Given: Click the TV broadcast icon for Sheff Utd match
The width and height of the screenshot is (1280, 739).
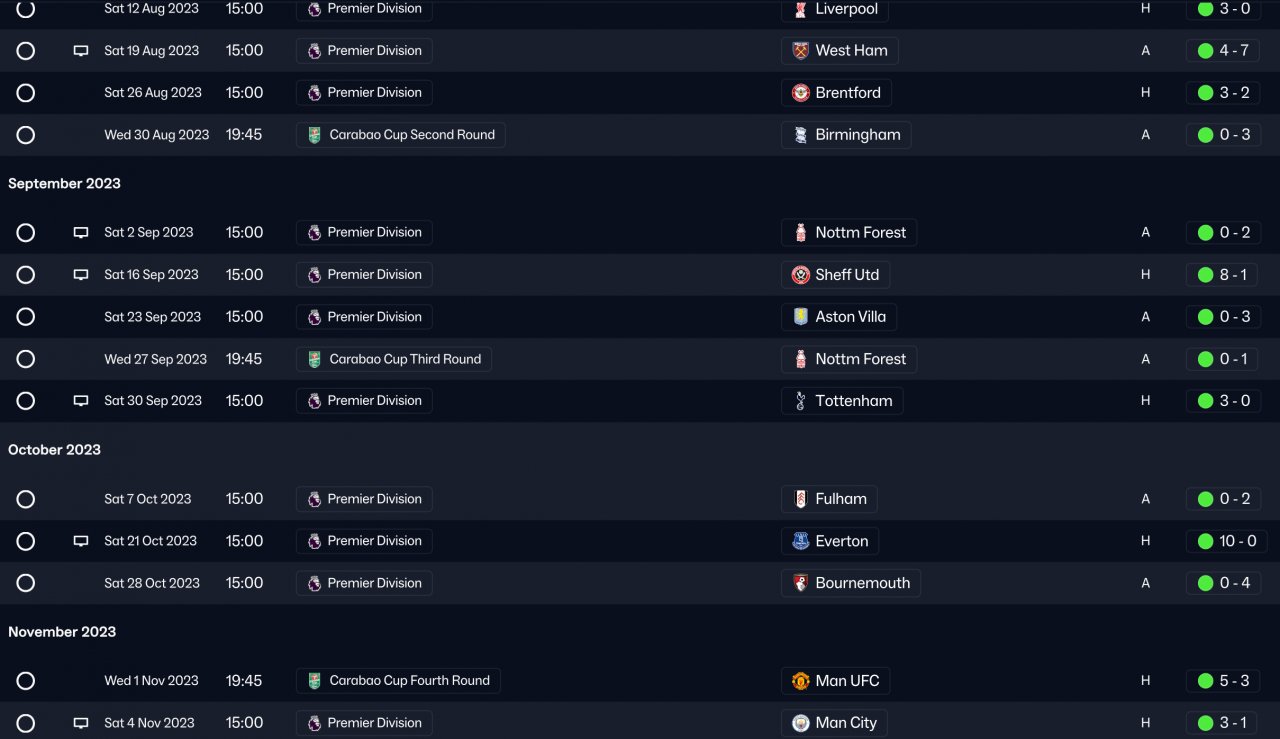Looking at the screenshot, I should click(x=81, y=275).
